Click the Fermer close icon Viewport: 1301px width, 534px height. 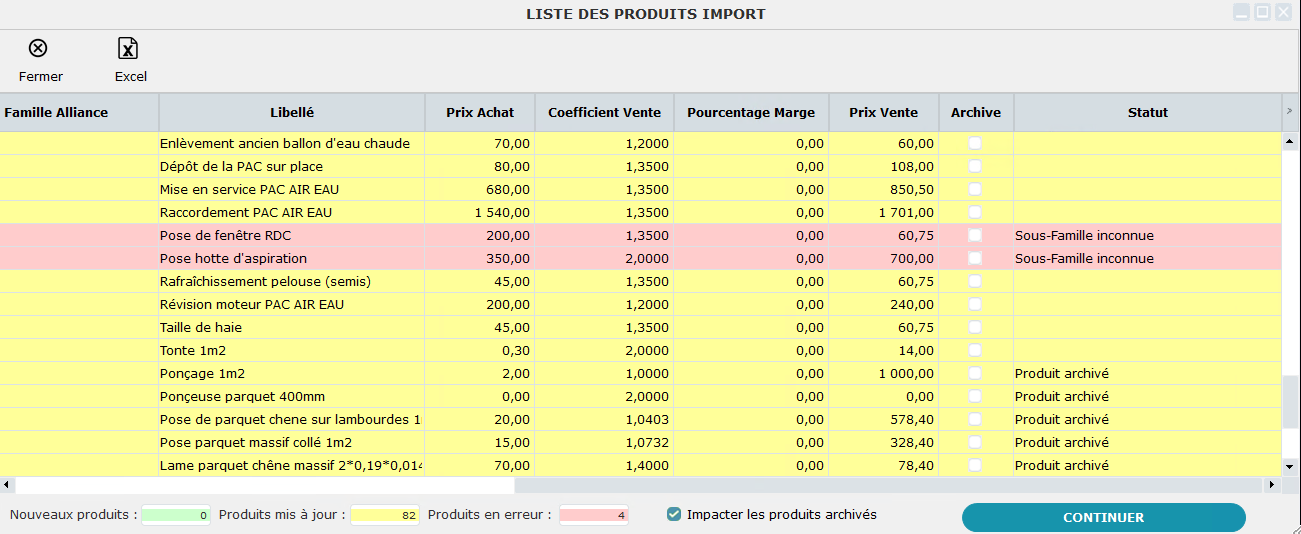tap(38, 49)
